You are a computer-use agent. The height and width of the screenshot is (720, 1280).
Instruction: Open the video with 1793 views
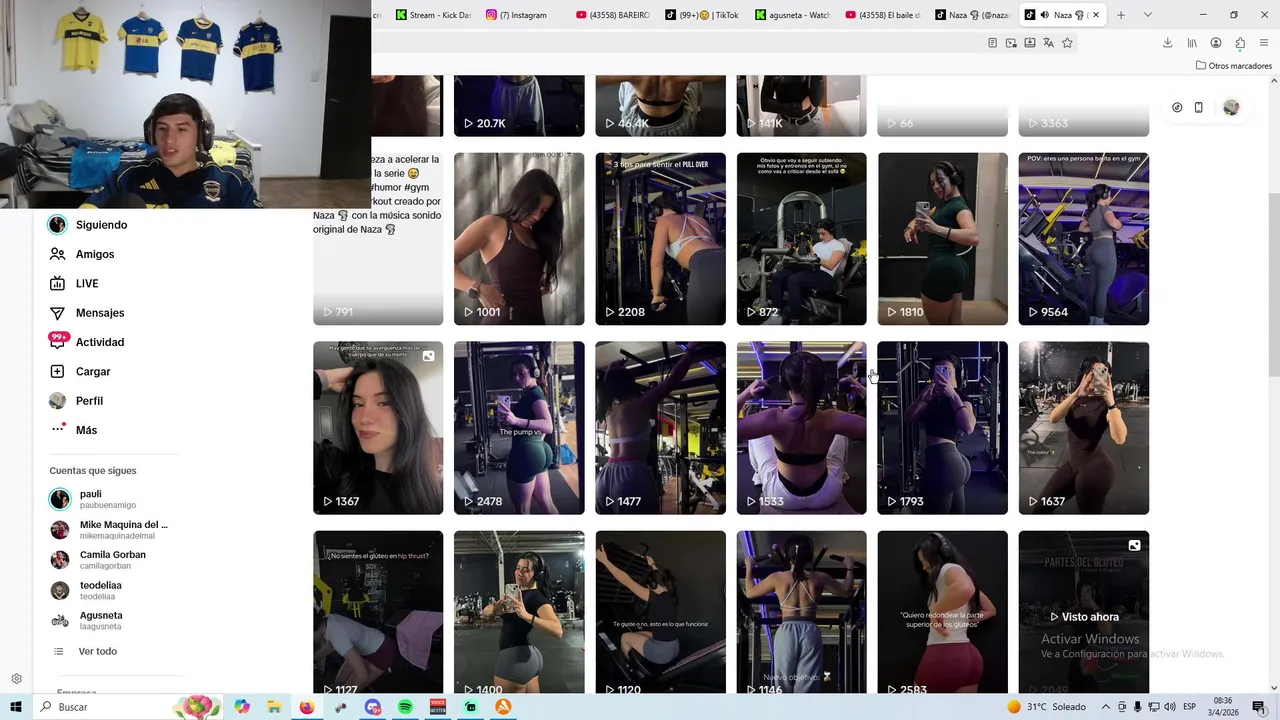[x=942, y=428]
